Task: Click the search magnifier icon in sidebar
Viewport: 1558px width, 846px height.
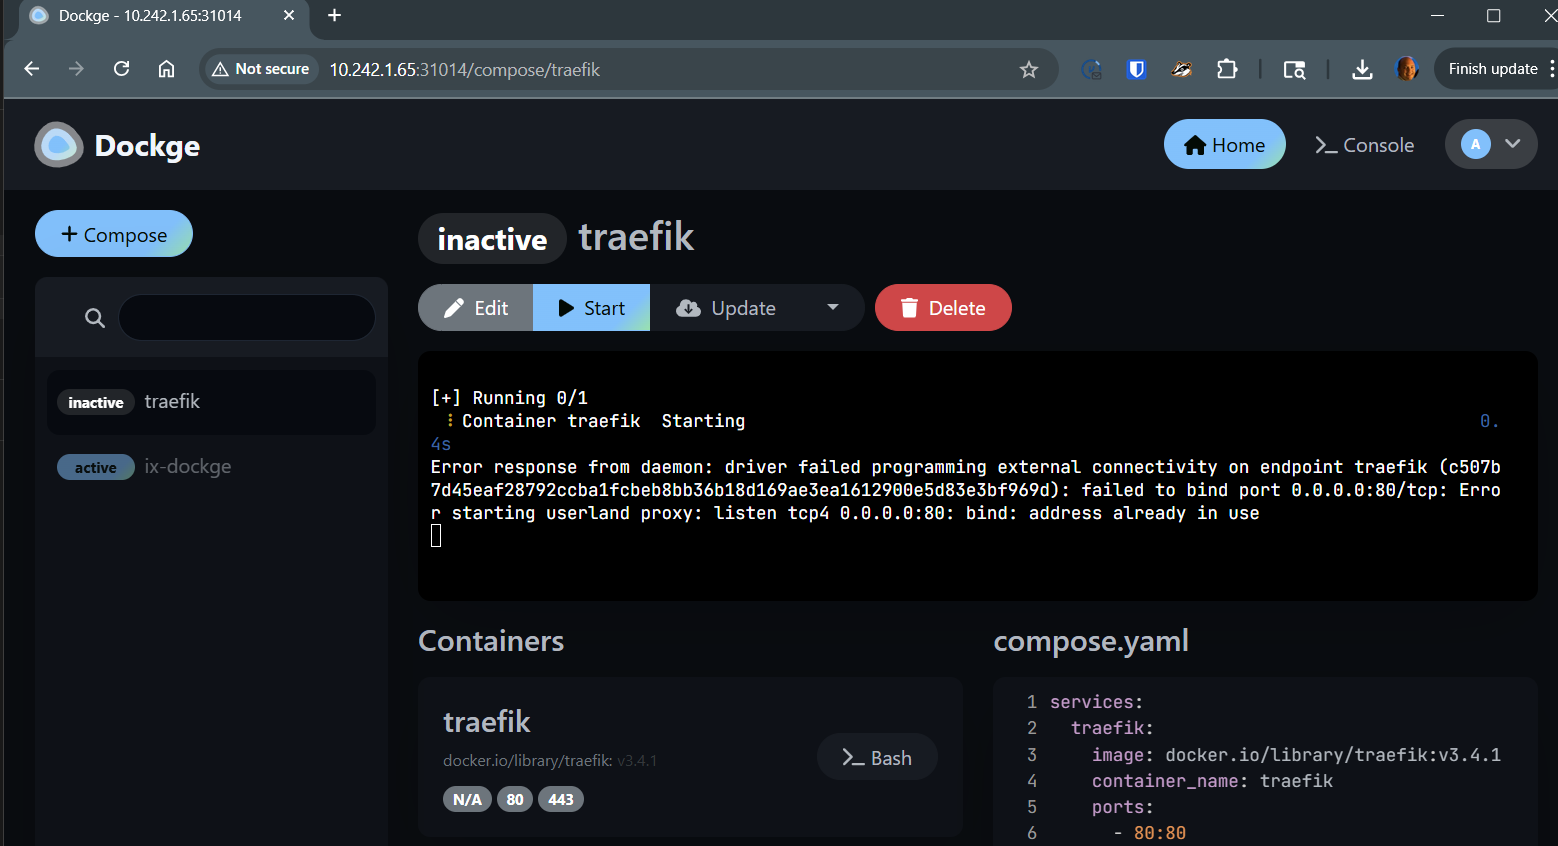Action: click(95, 318)
